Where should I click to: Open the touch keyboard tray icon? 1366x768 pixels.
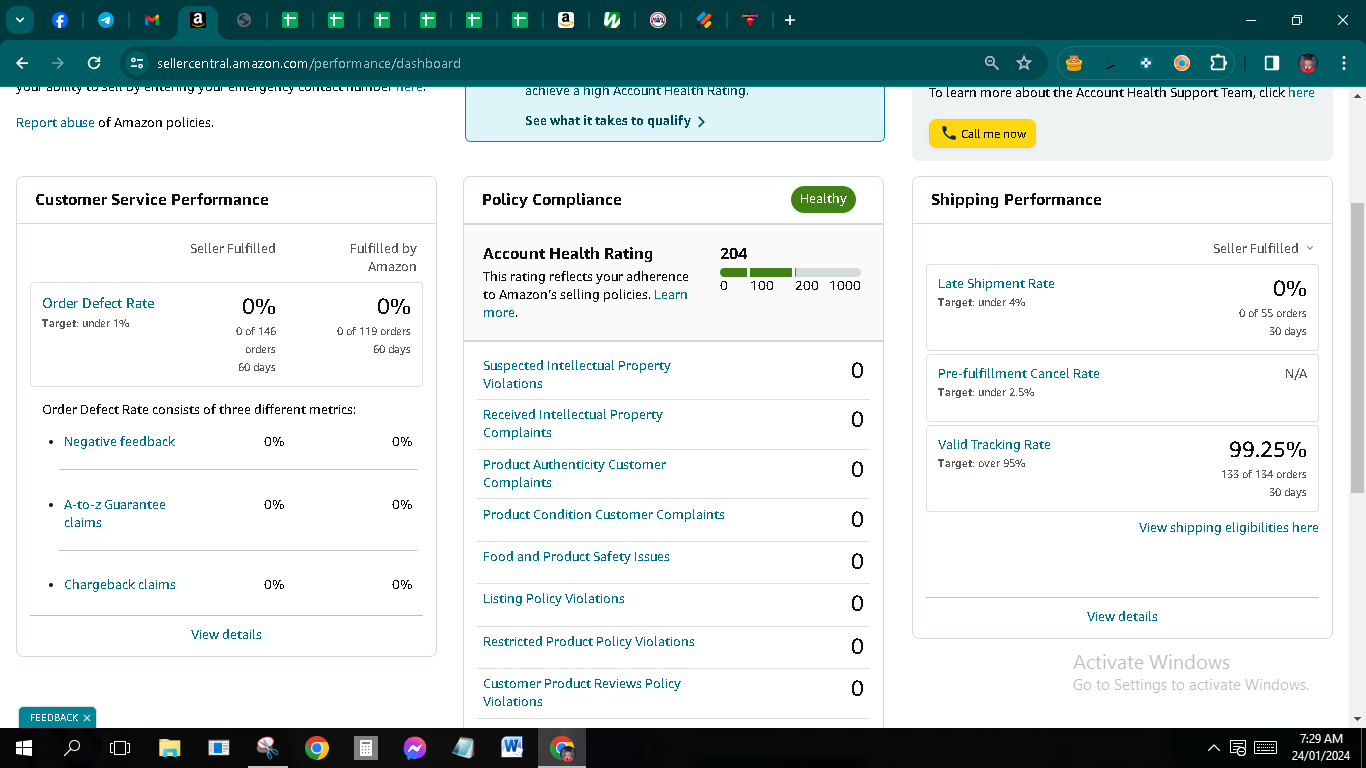coord(1265,747)
